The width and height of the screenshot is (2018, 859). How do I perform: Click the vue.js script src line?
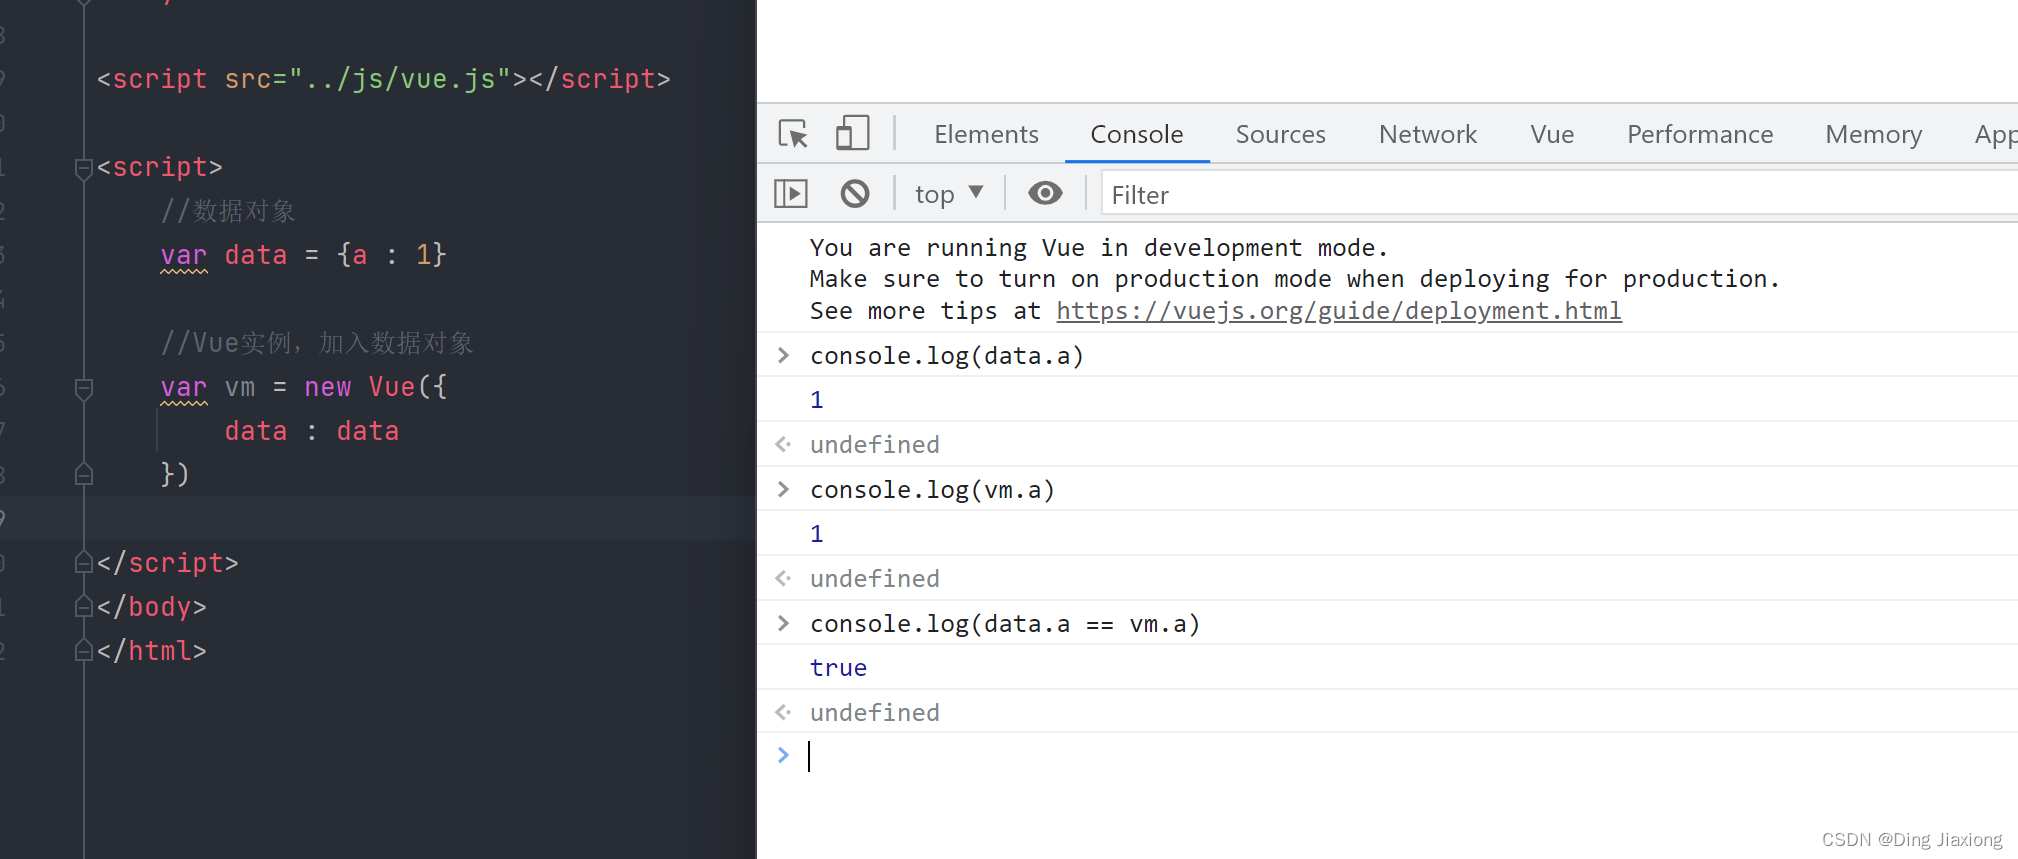point(383,79)
